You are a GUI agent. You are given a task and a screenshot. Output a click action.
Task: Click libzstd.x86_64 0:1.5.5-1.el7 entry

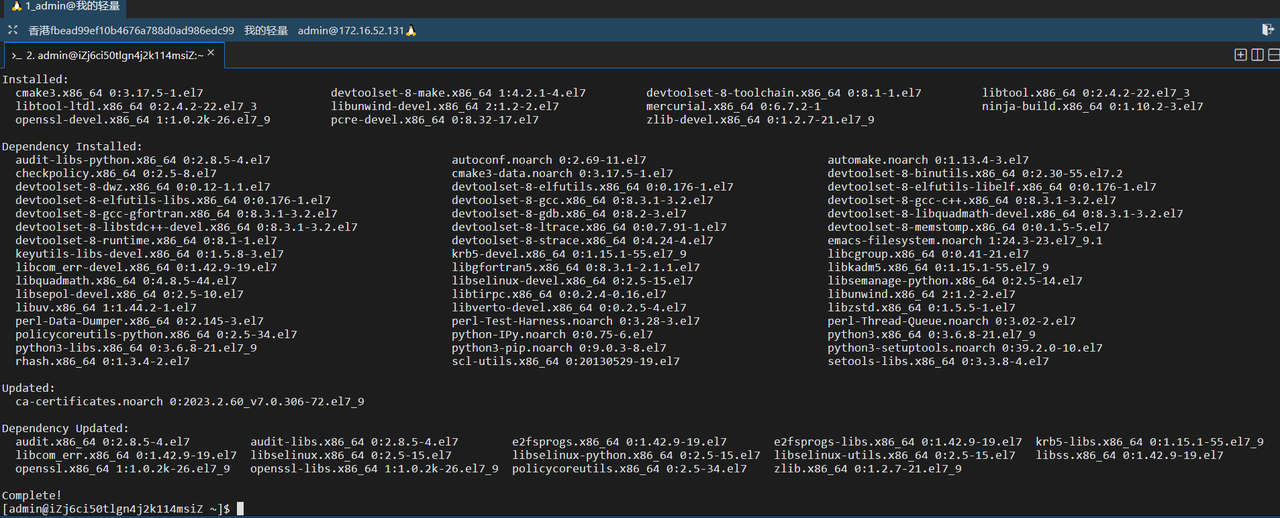(x=921, y=308)
